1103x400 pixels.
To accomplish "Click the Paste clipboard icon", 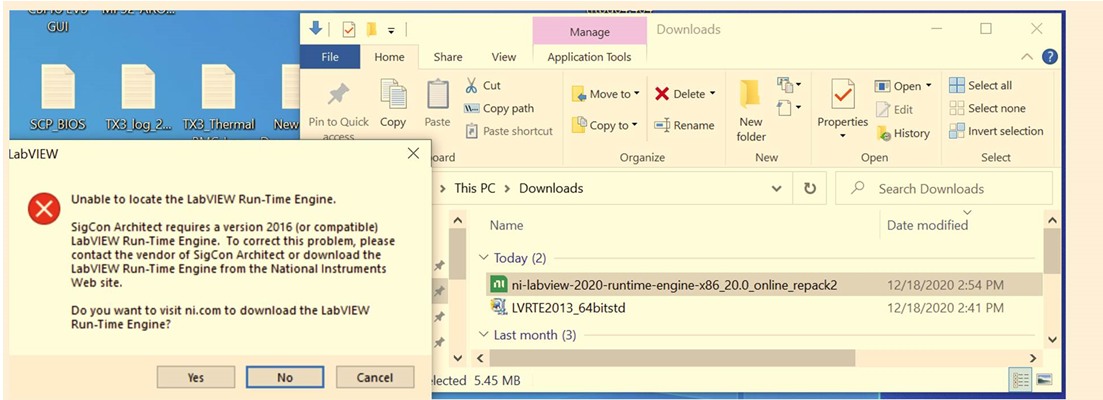I will tap(438, 93).
